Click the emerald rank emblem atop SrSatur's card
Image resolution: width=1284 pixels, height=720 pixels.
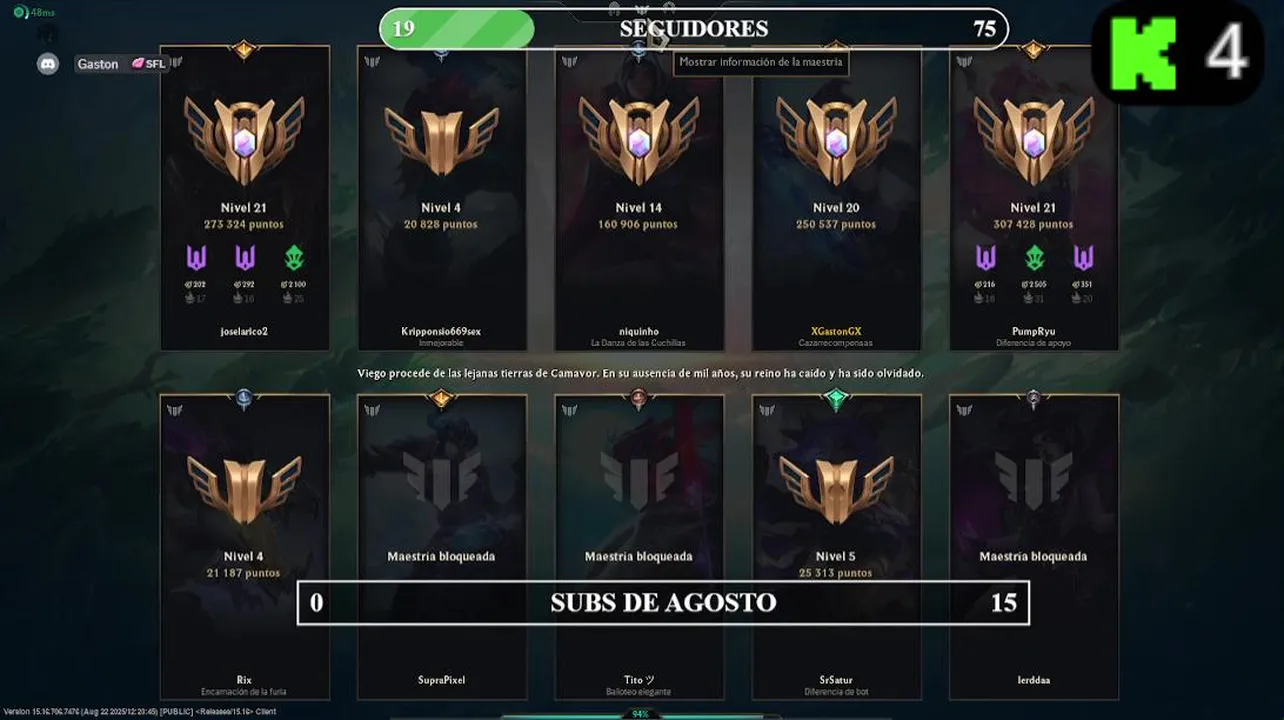click(x=837, y=398)
